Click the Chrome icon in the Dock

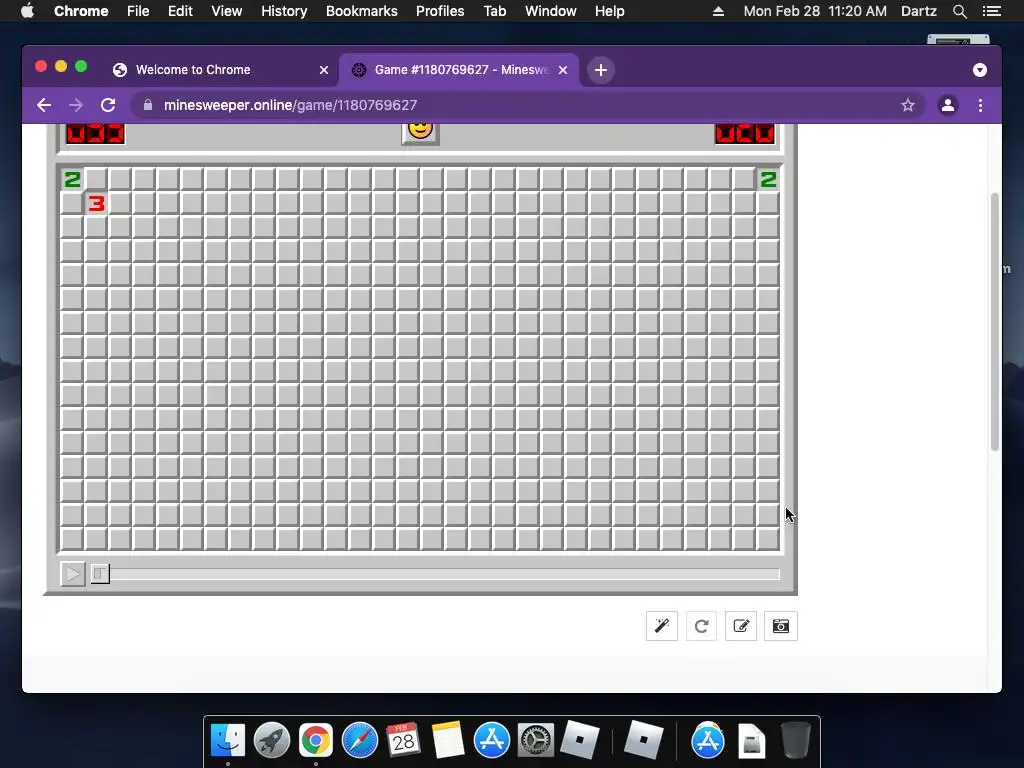tap(315, 740)
